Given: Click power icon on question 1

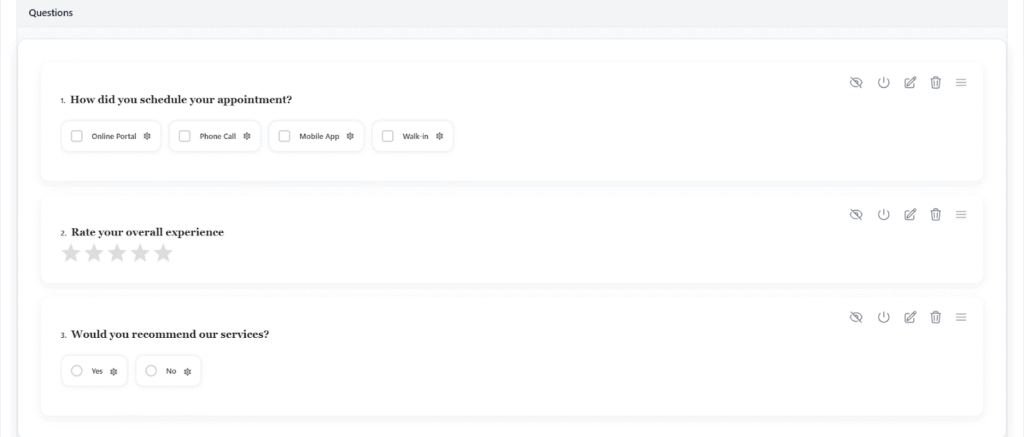Looking at the screenshot, I should click(883, 83).
